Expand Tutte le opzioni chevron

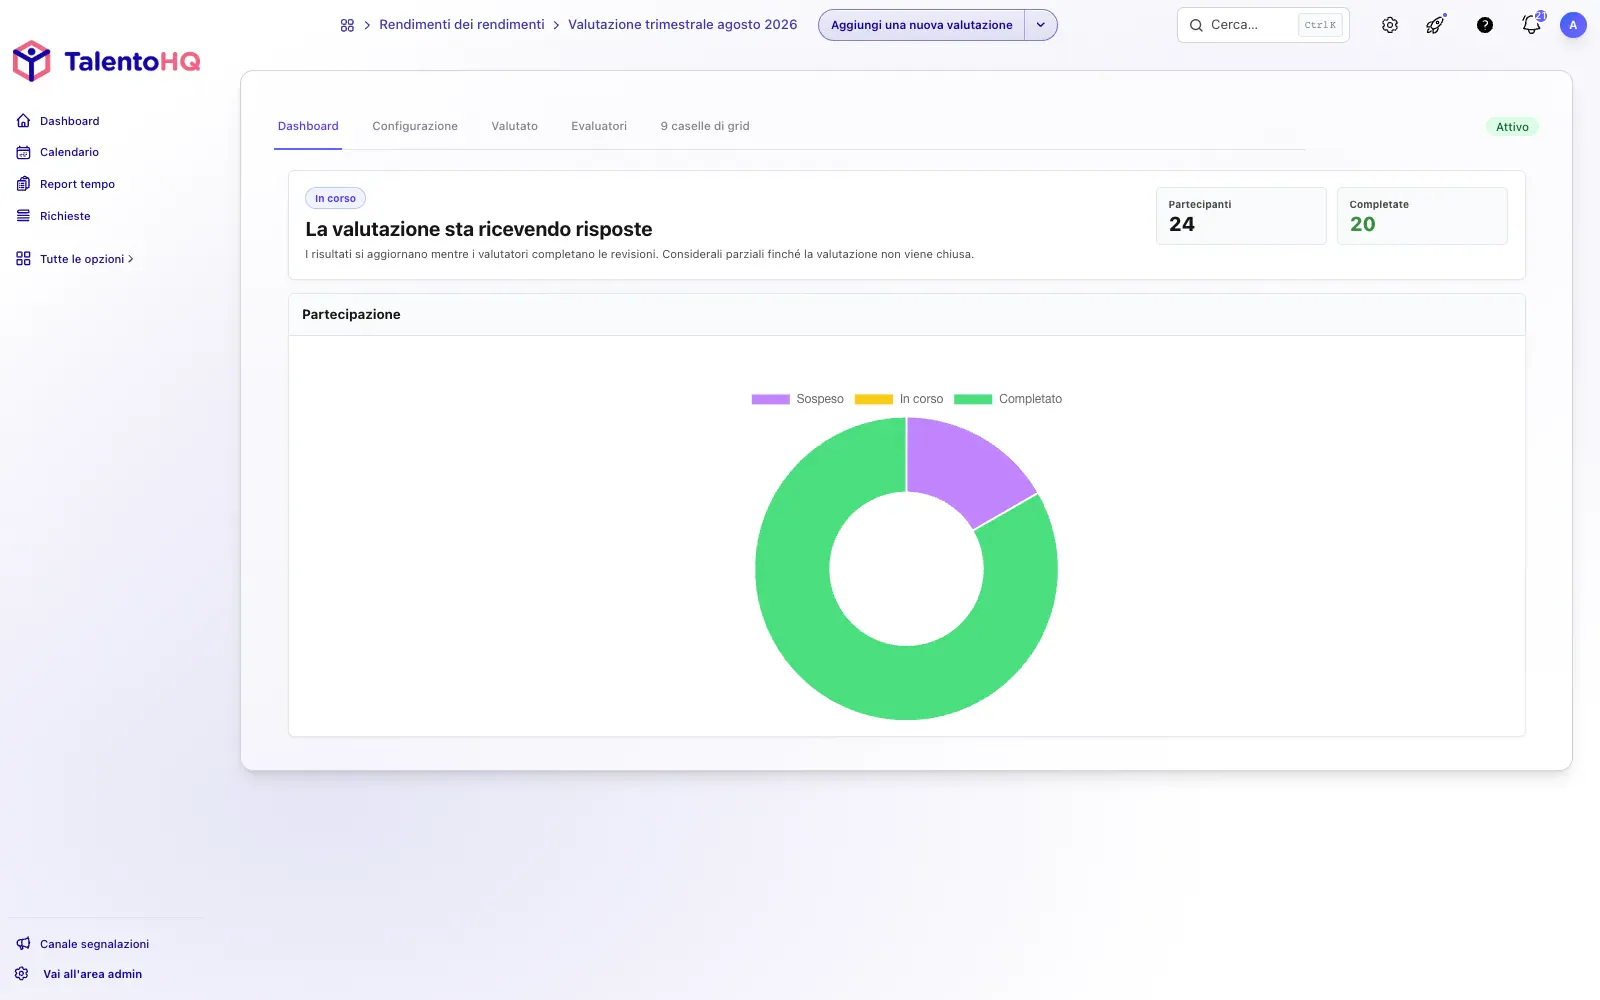(x=131, y=259)
